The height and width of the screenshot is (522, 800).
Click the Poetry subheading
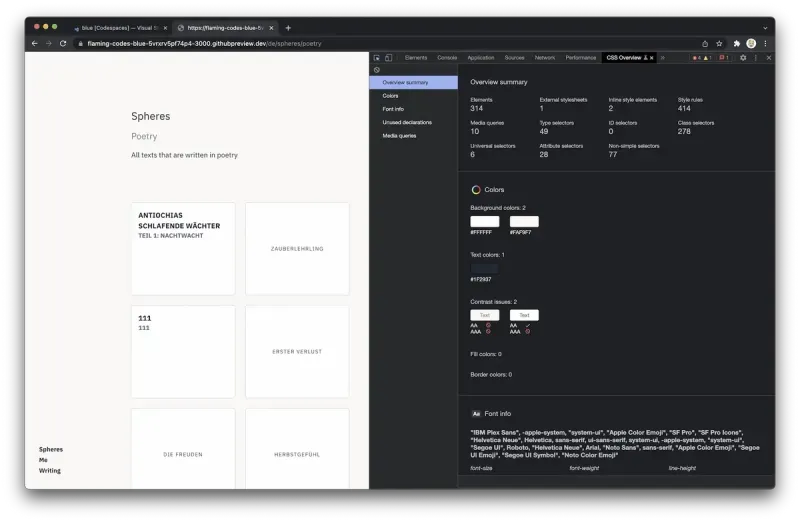pyautogui.click(x=144, y=136)
